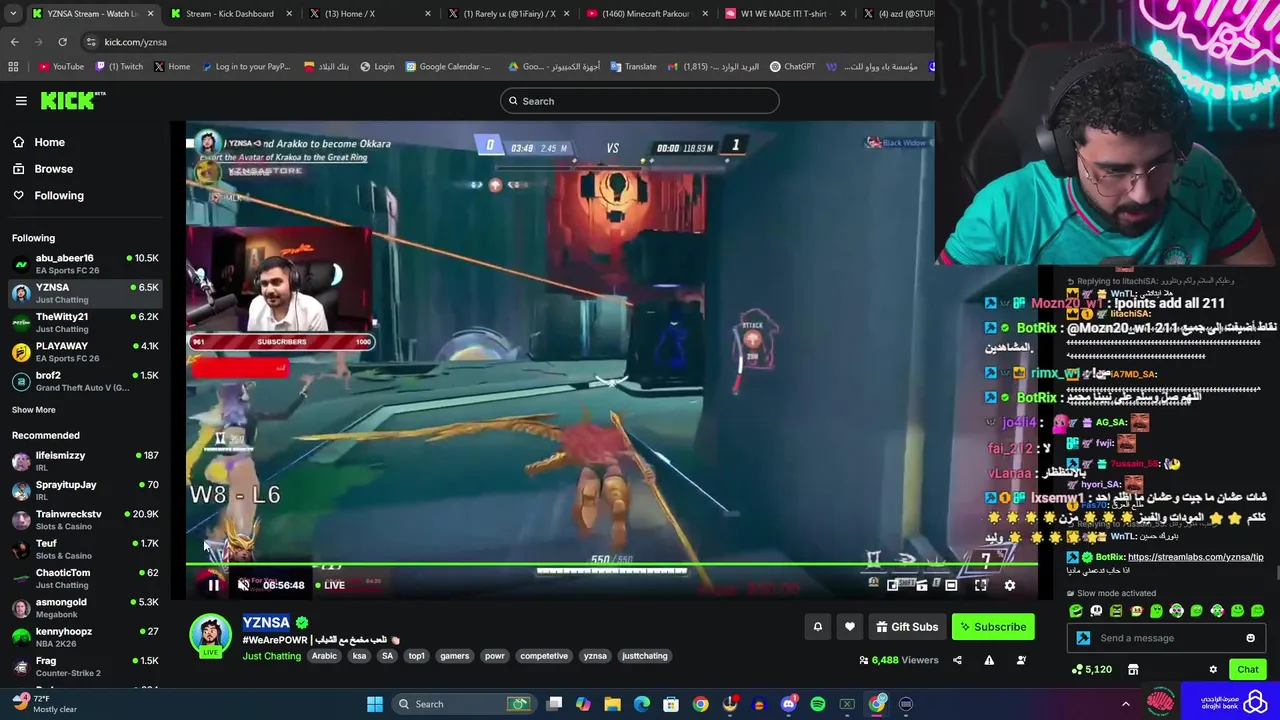Click the Kick Search box

pos(640,101)
